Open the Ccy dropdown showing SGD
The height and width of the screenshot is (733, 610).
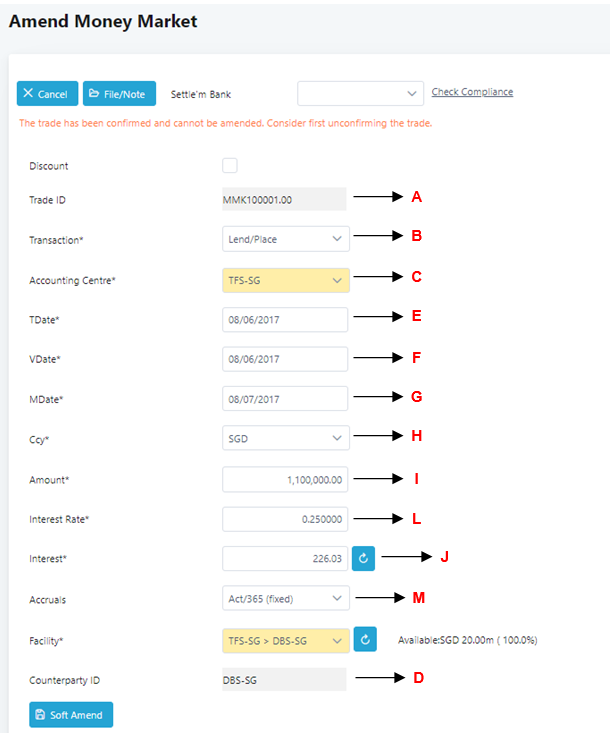click(x=286, y=438)
